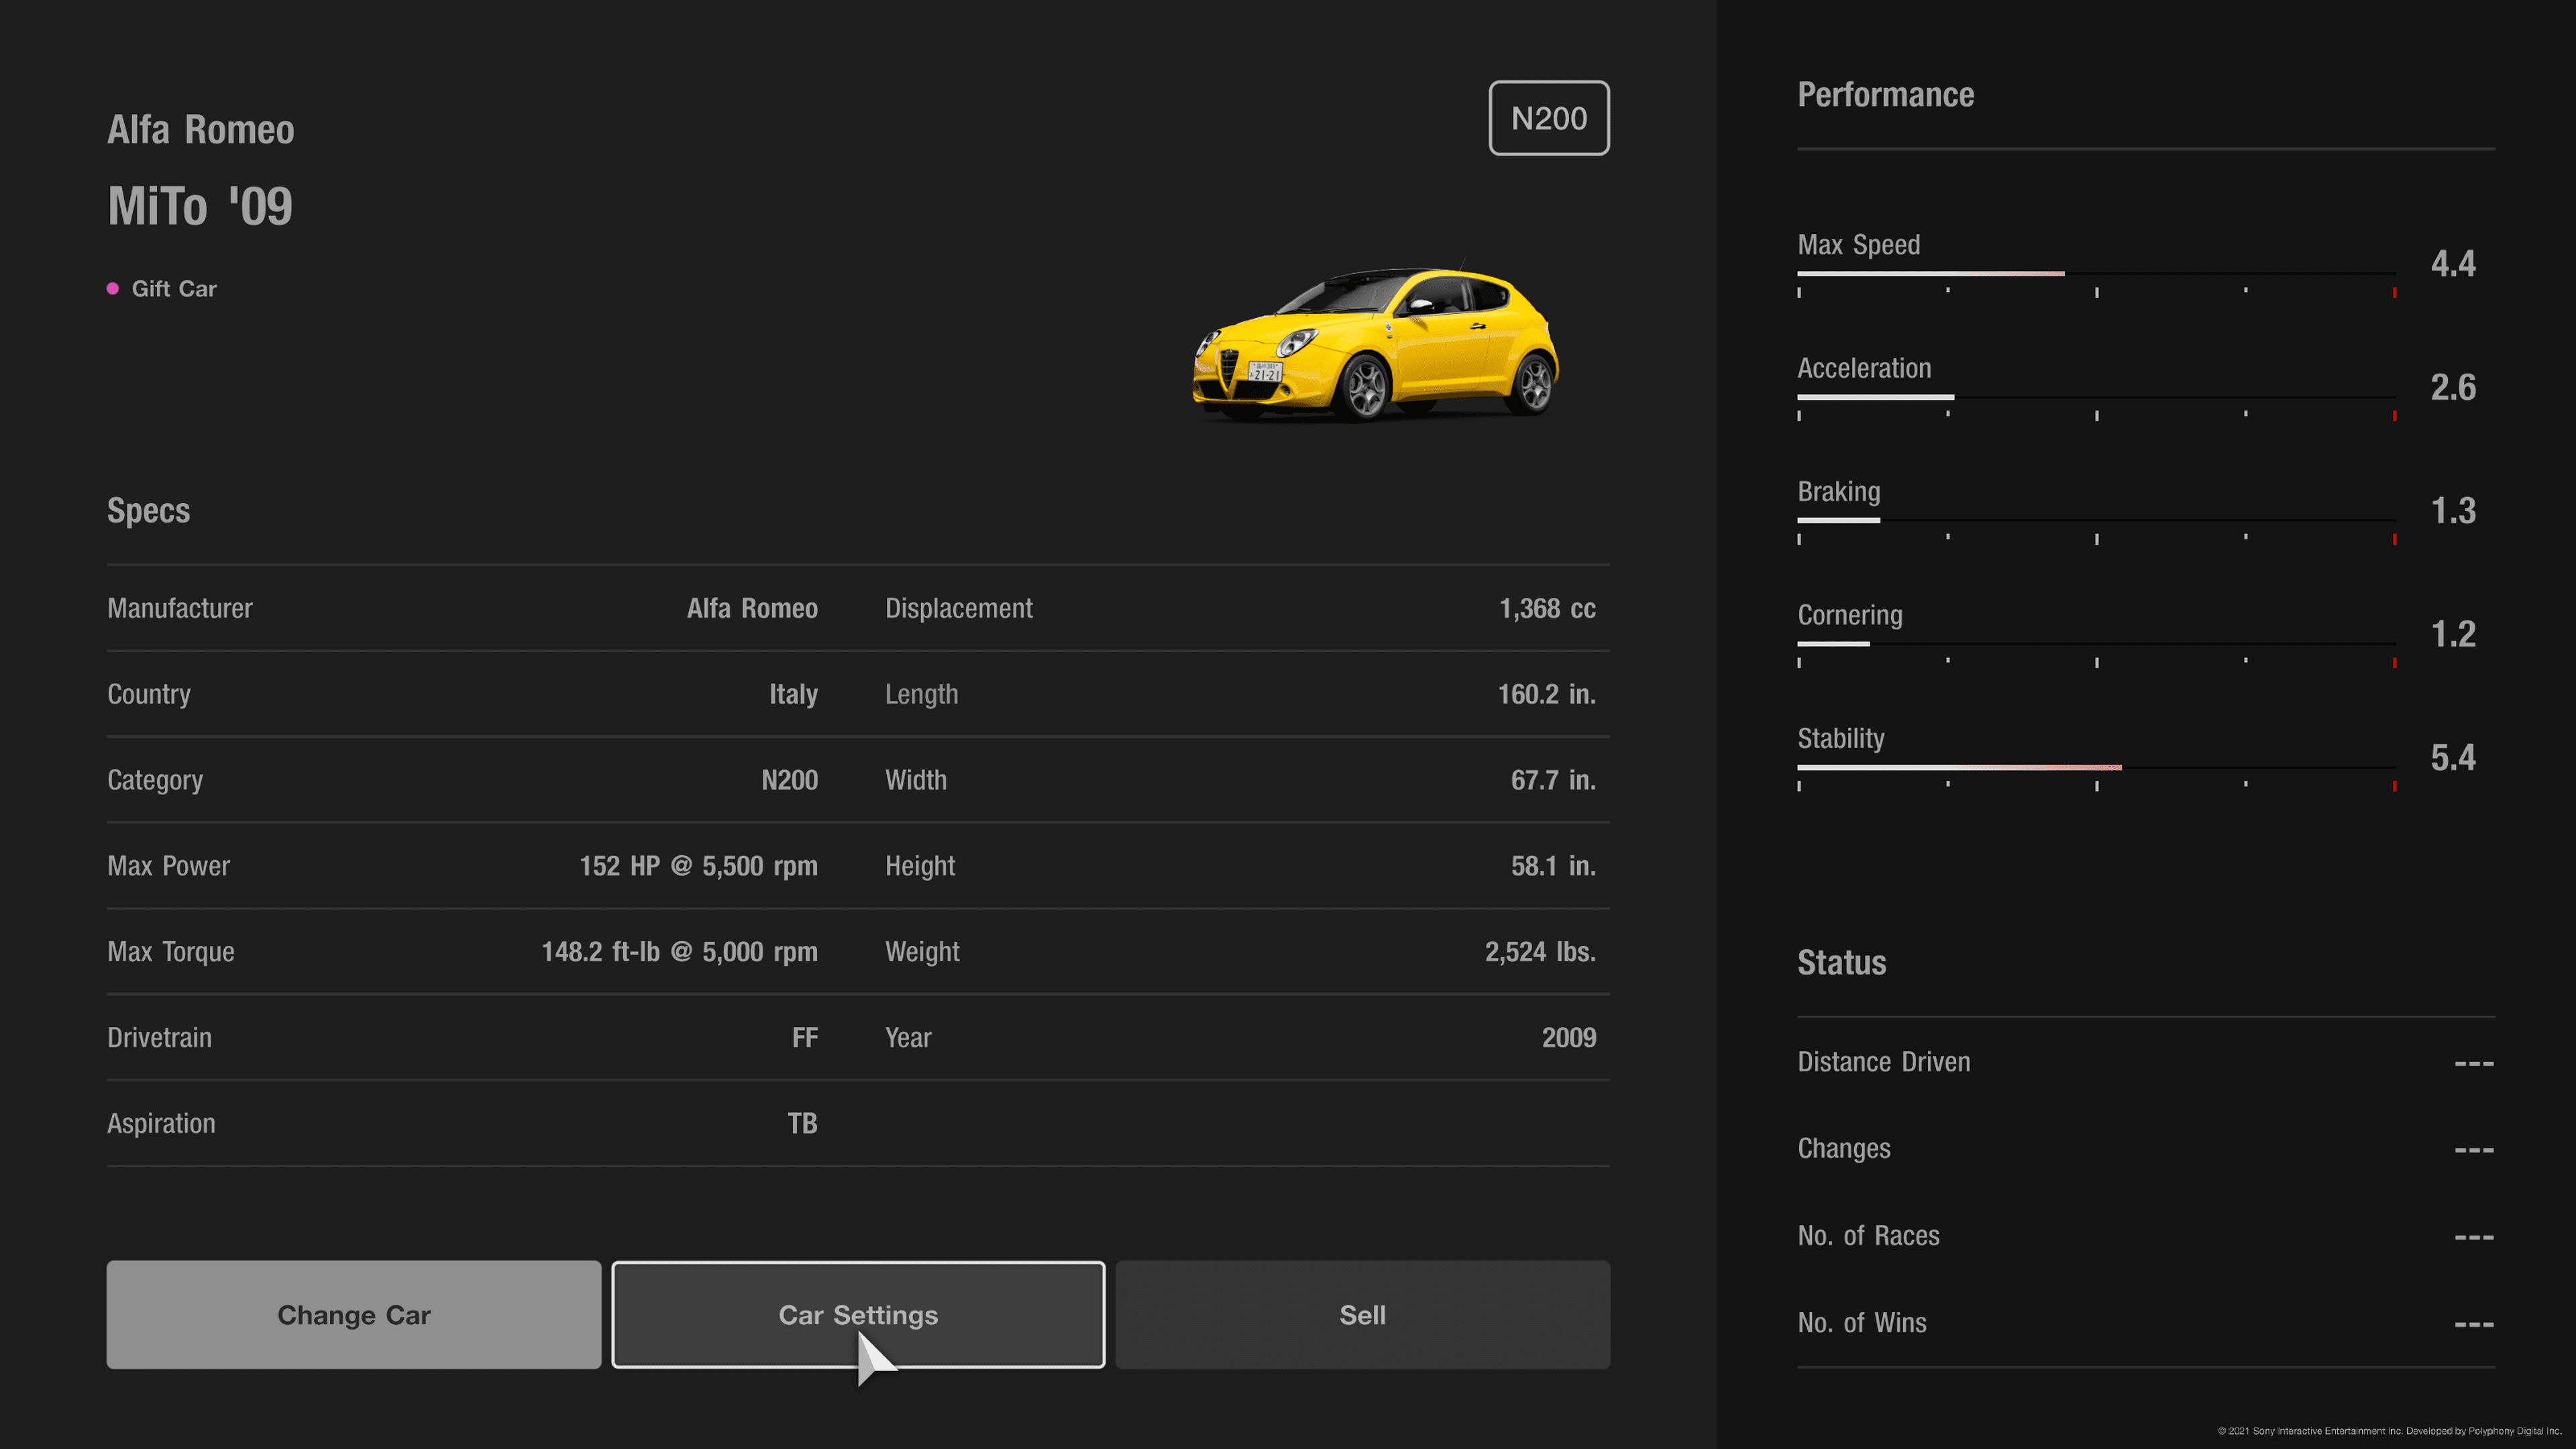Click the Height value 58.1 in.
The image size is (2576, 1449).
point(1553,866)
